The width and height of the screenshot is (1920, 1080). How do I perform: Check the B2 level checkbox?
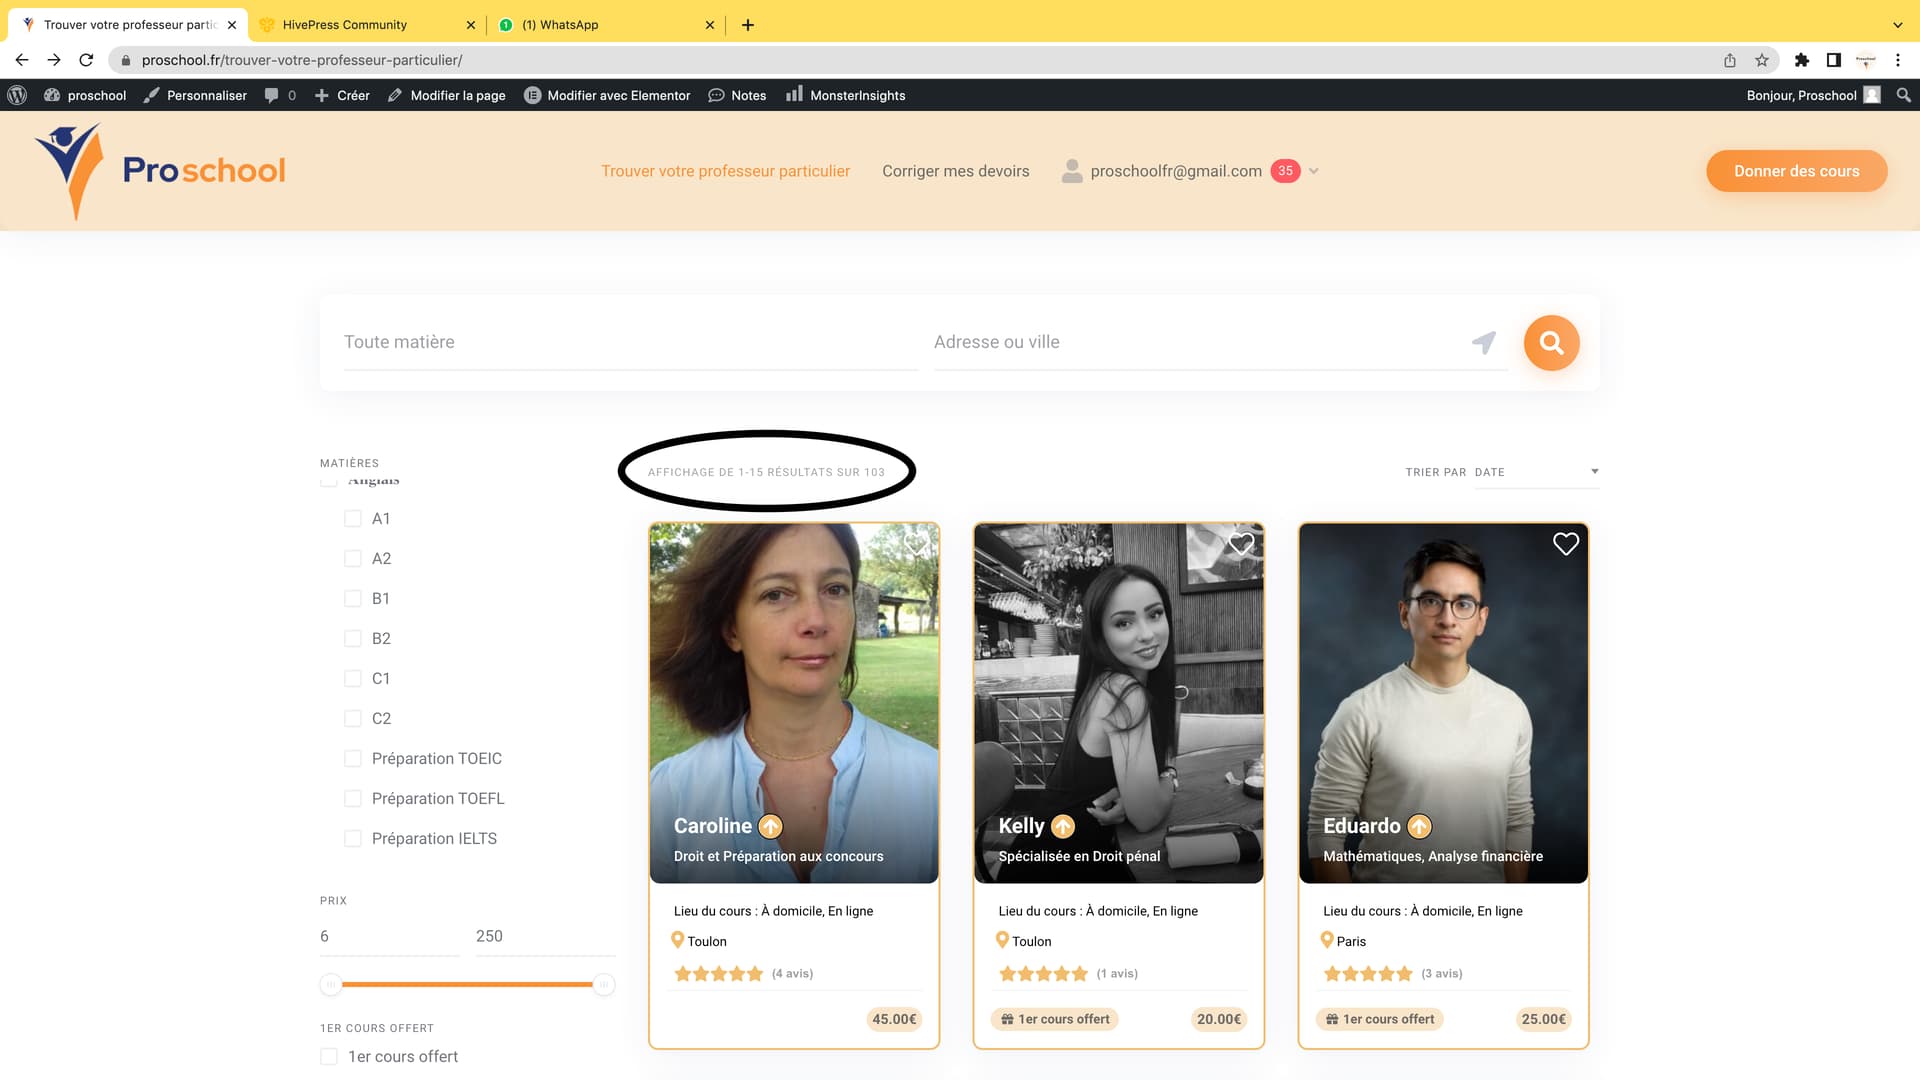tap(353, 639)
